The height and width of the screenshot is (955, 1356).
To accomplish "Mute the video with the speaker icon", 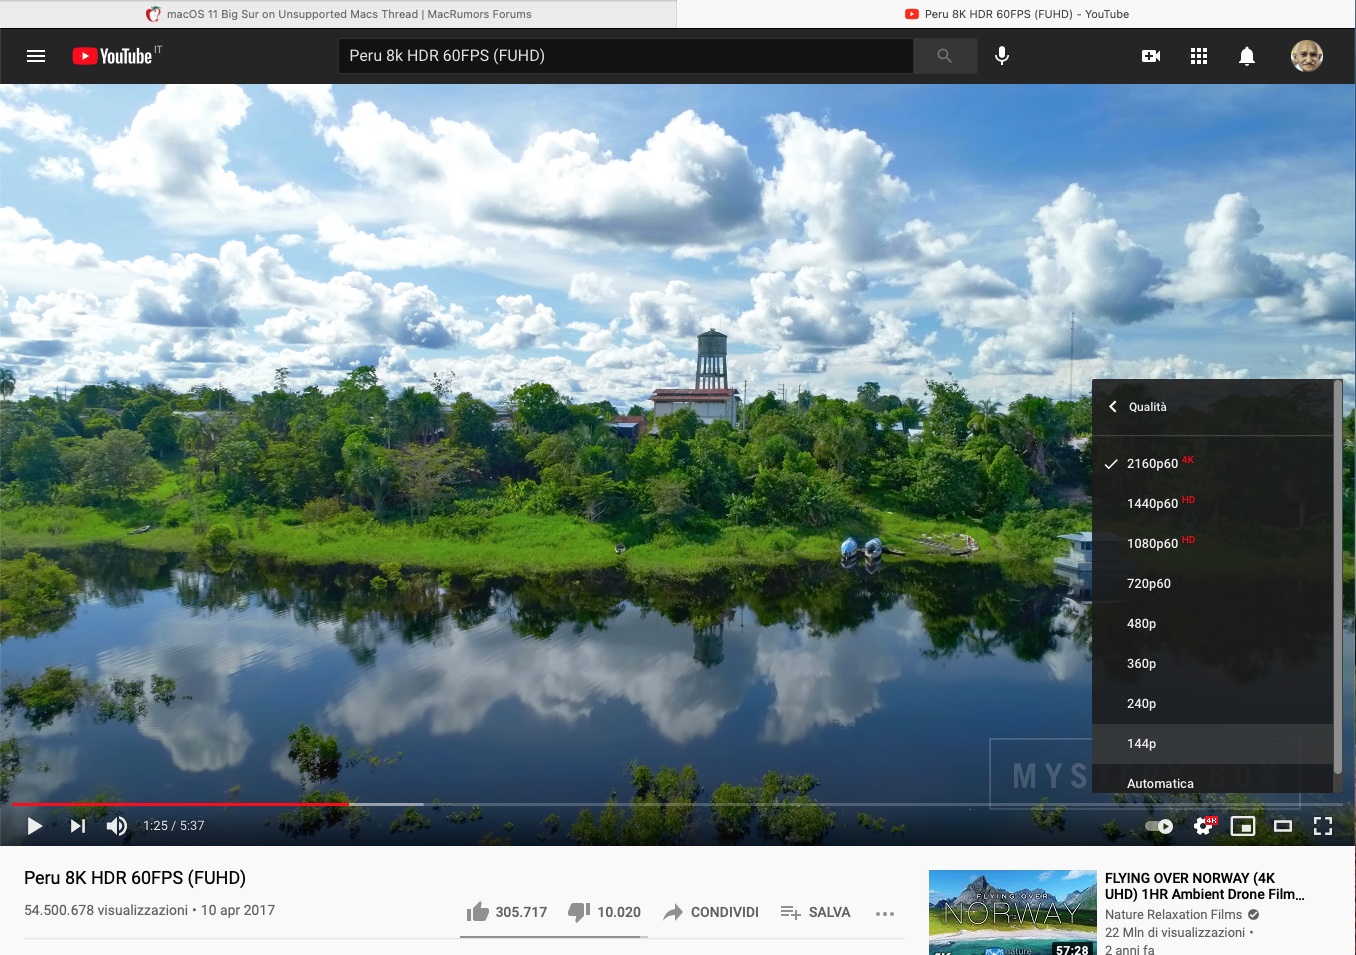I will (x=117, y=826).
